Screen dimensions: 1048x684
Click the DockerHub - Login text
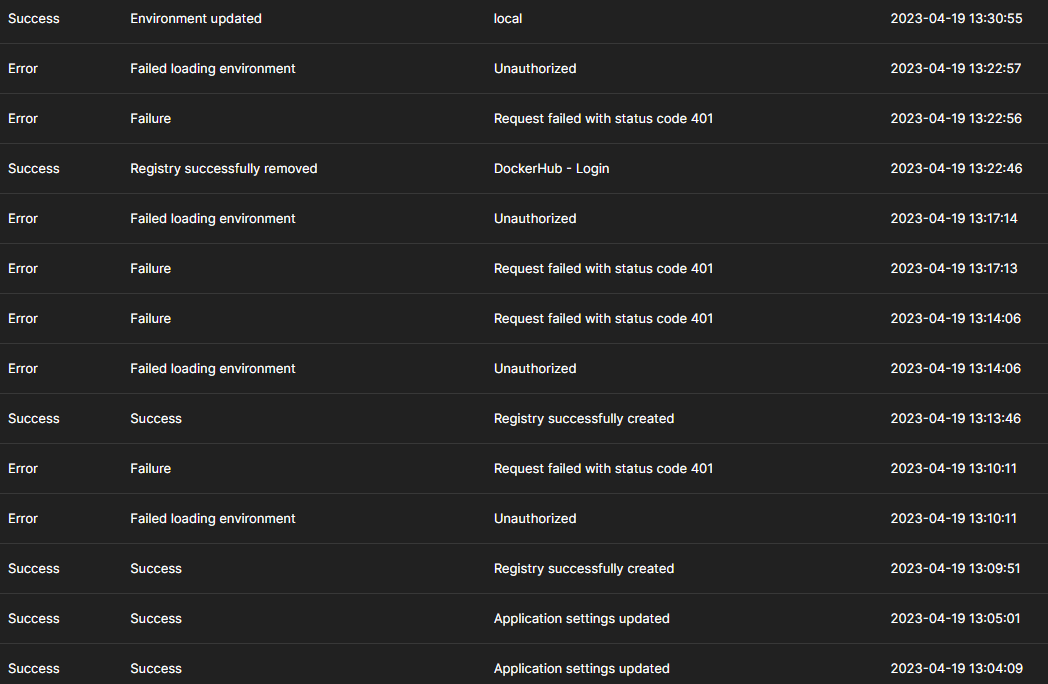coord(551,168)
